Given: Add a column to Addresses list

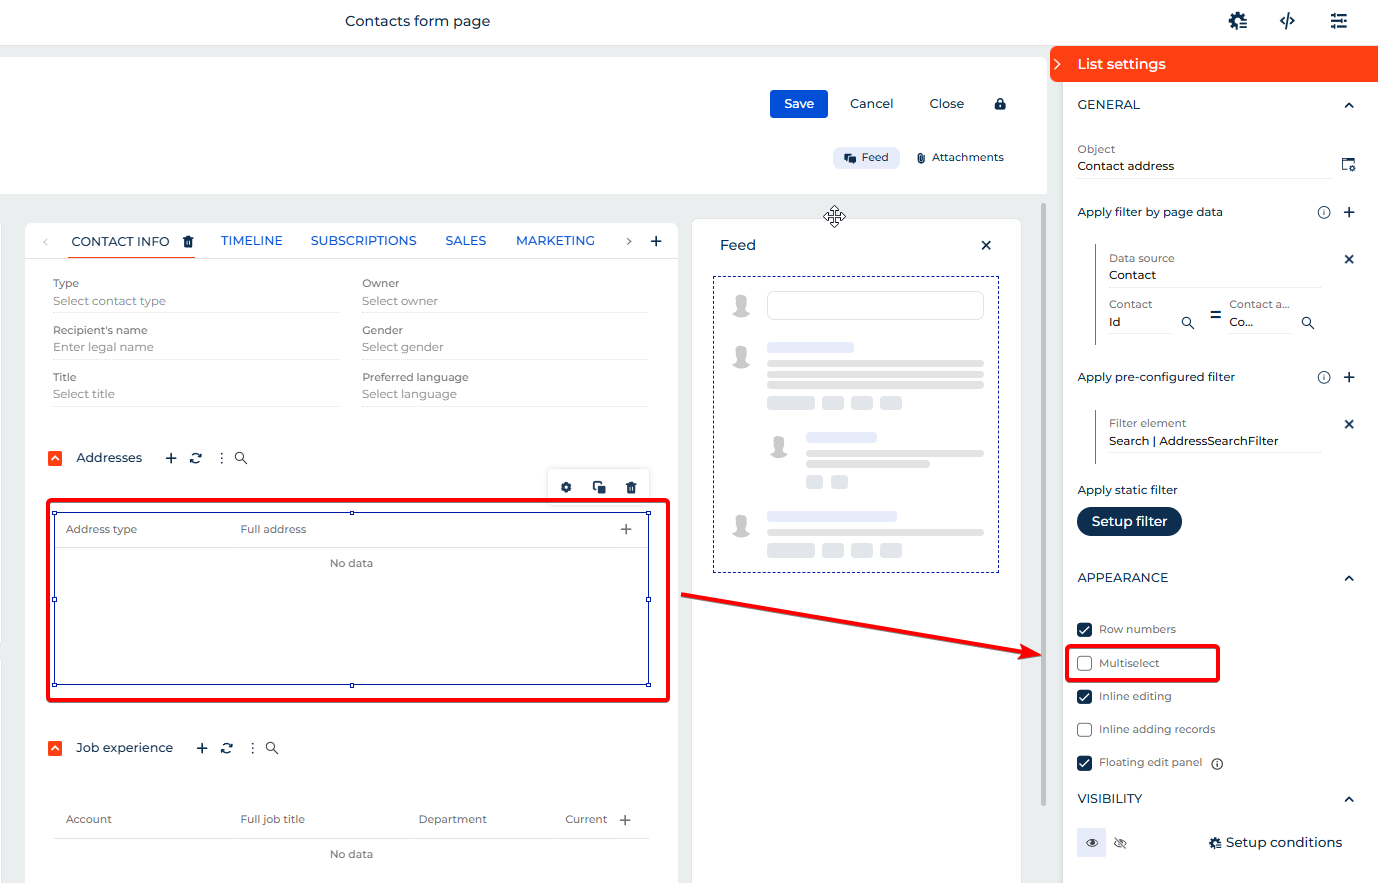Looking at the screenshot, I should (x=626, y=529).
